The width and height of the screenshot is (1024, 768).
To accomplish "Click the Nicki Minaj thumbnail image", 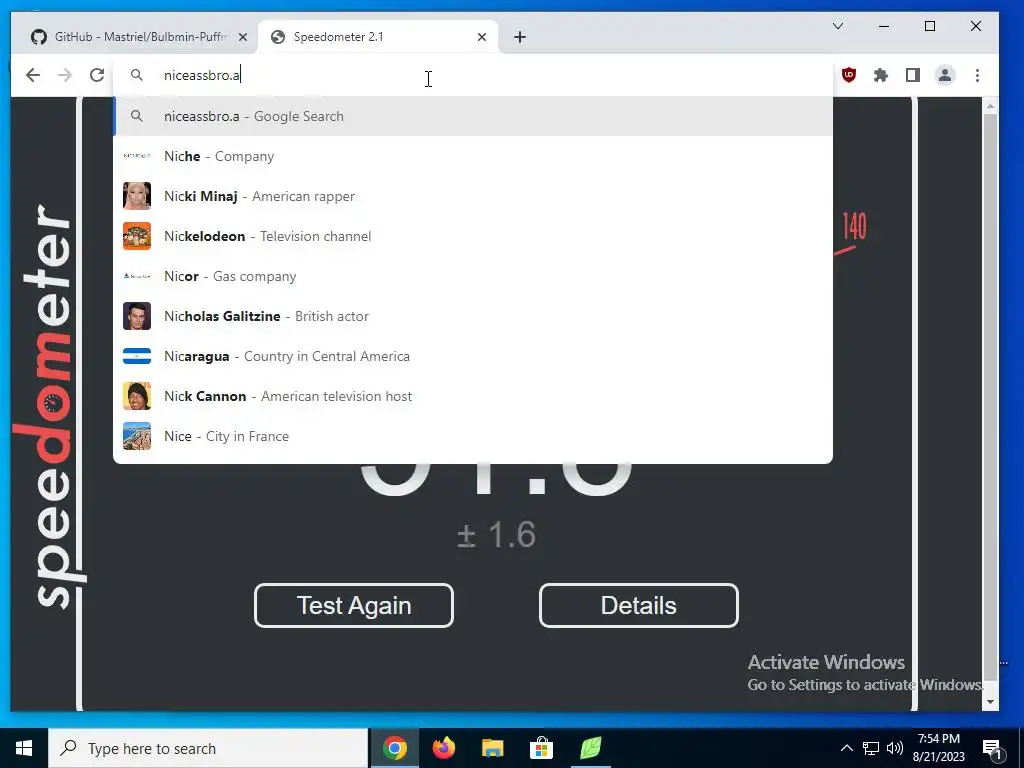I will click(x=137, y=196).
